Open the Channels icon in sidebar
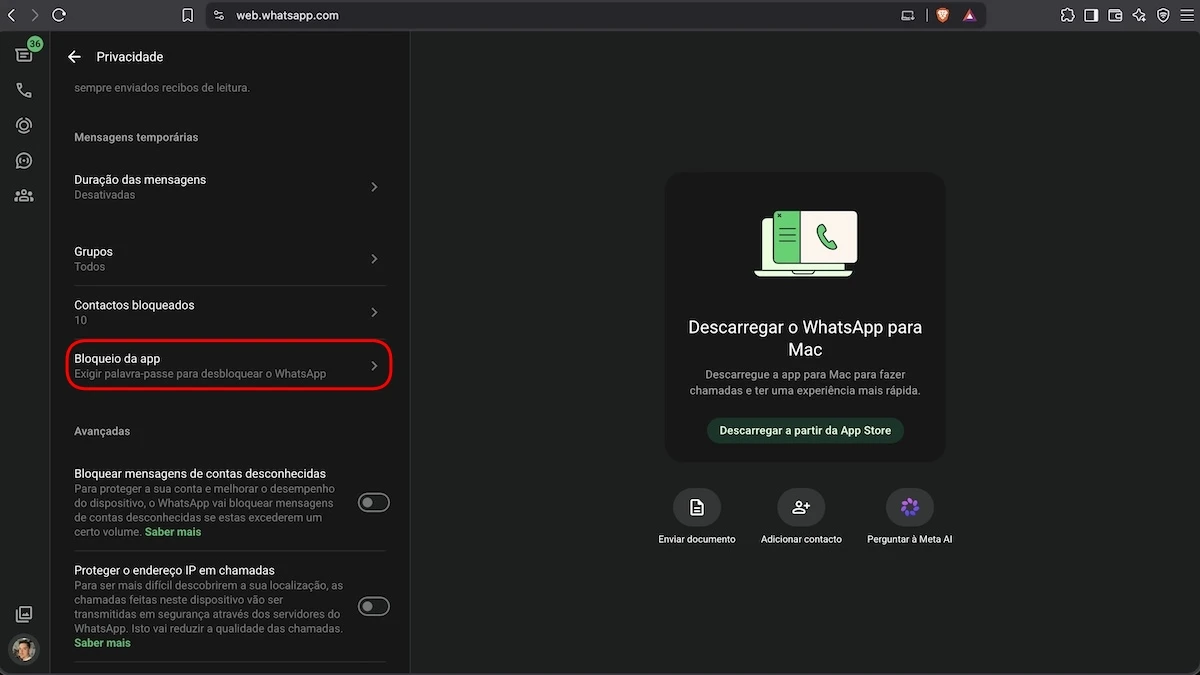Screen dimensions: 1200x675 click(x=24, y=160)
